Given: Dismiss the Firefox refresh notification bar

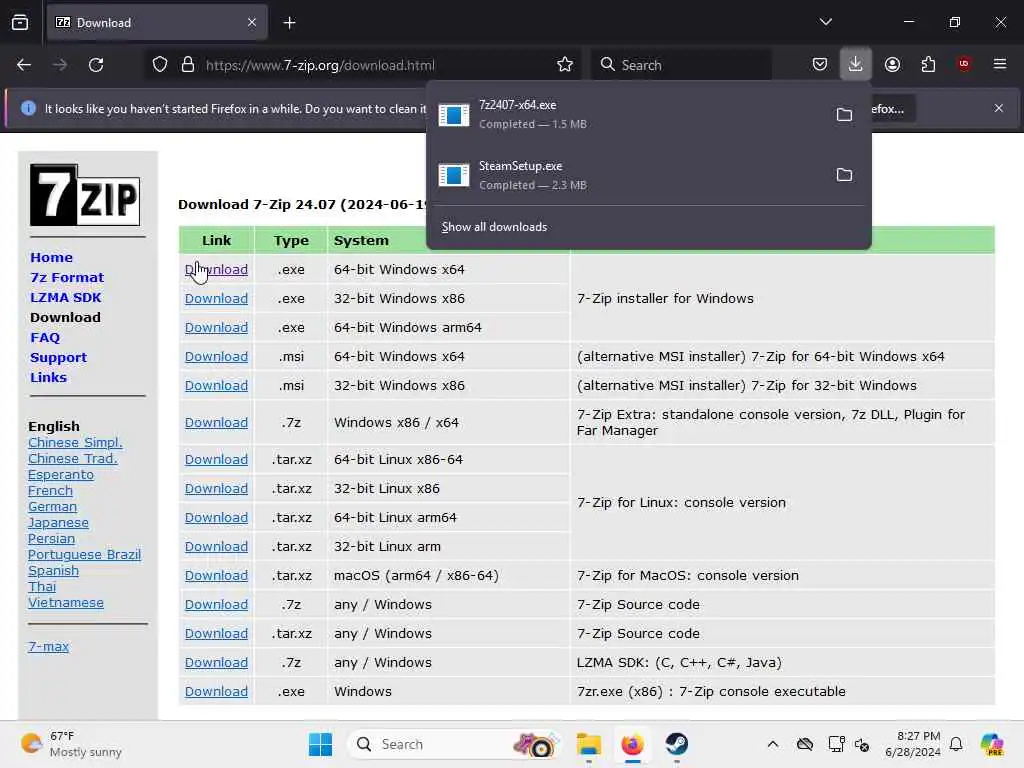Looking at the screenshot, I should tap(999, 108).
